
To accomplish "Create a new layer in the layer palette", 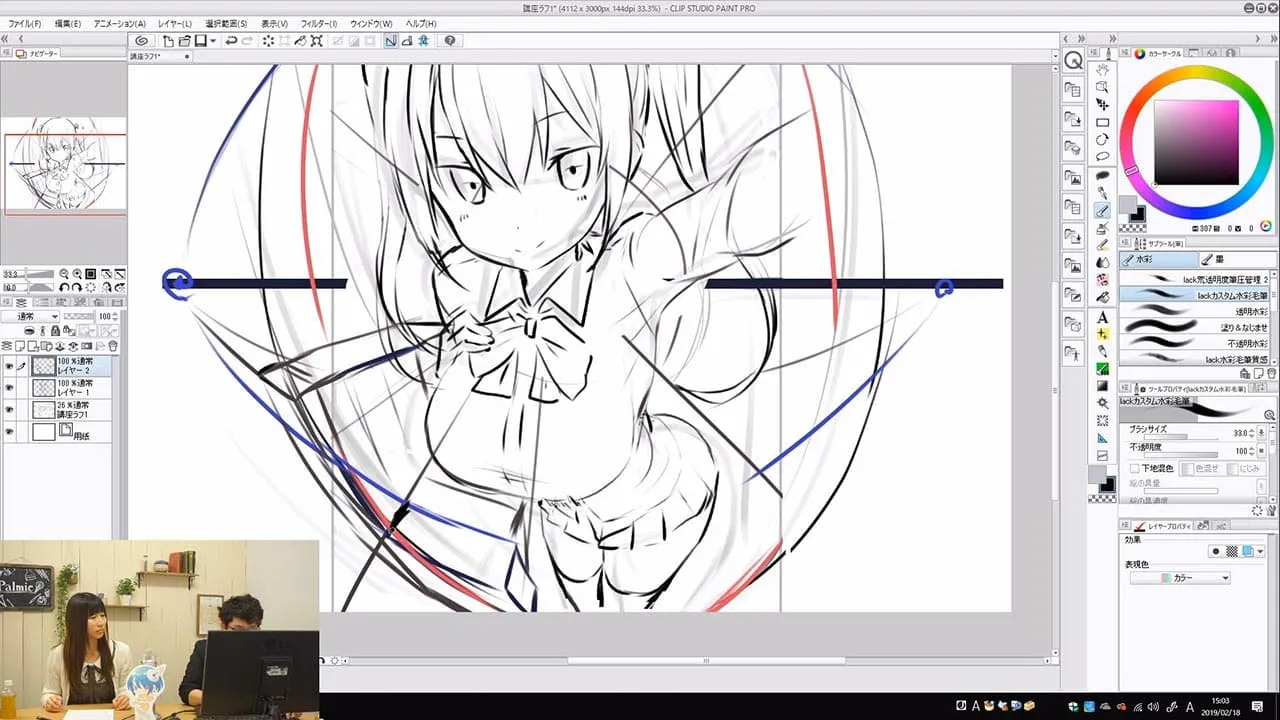I will [x=18, y=346].
